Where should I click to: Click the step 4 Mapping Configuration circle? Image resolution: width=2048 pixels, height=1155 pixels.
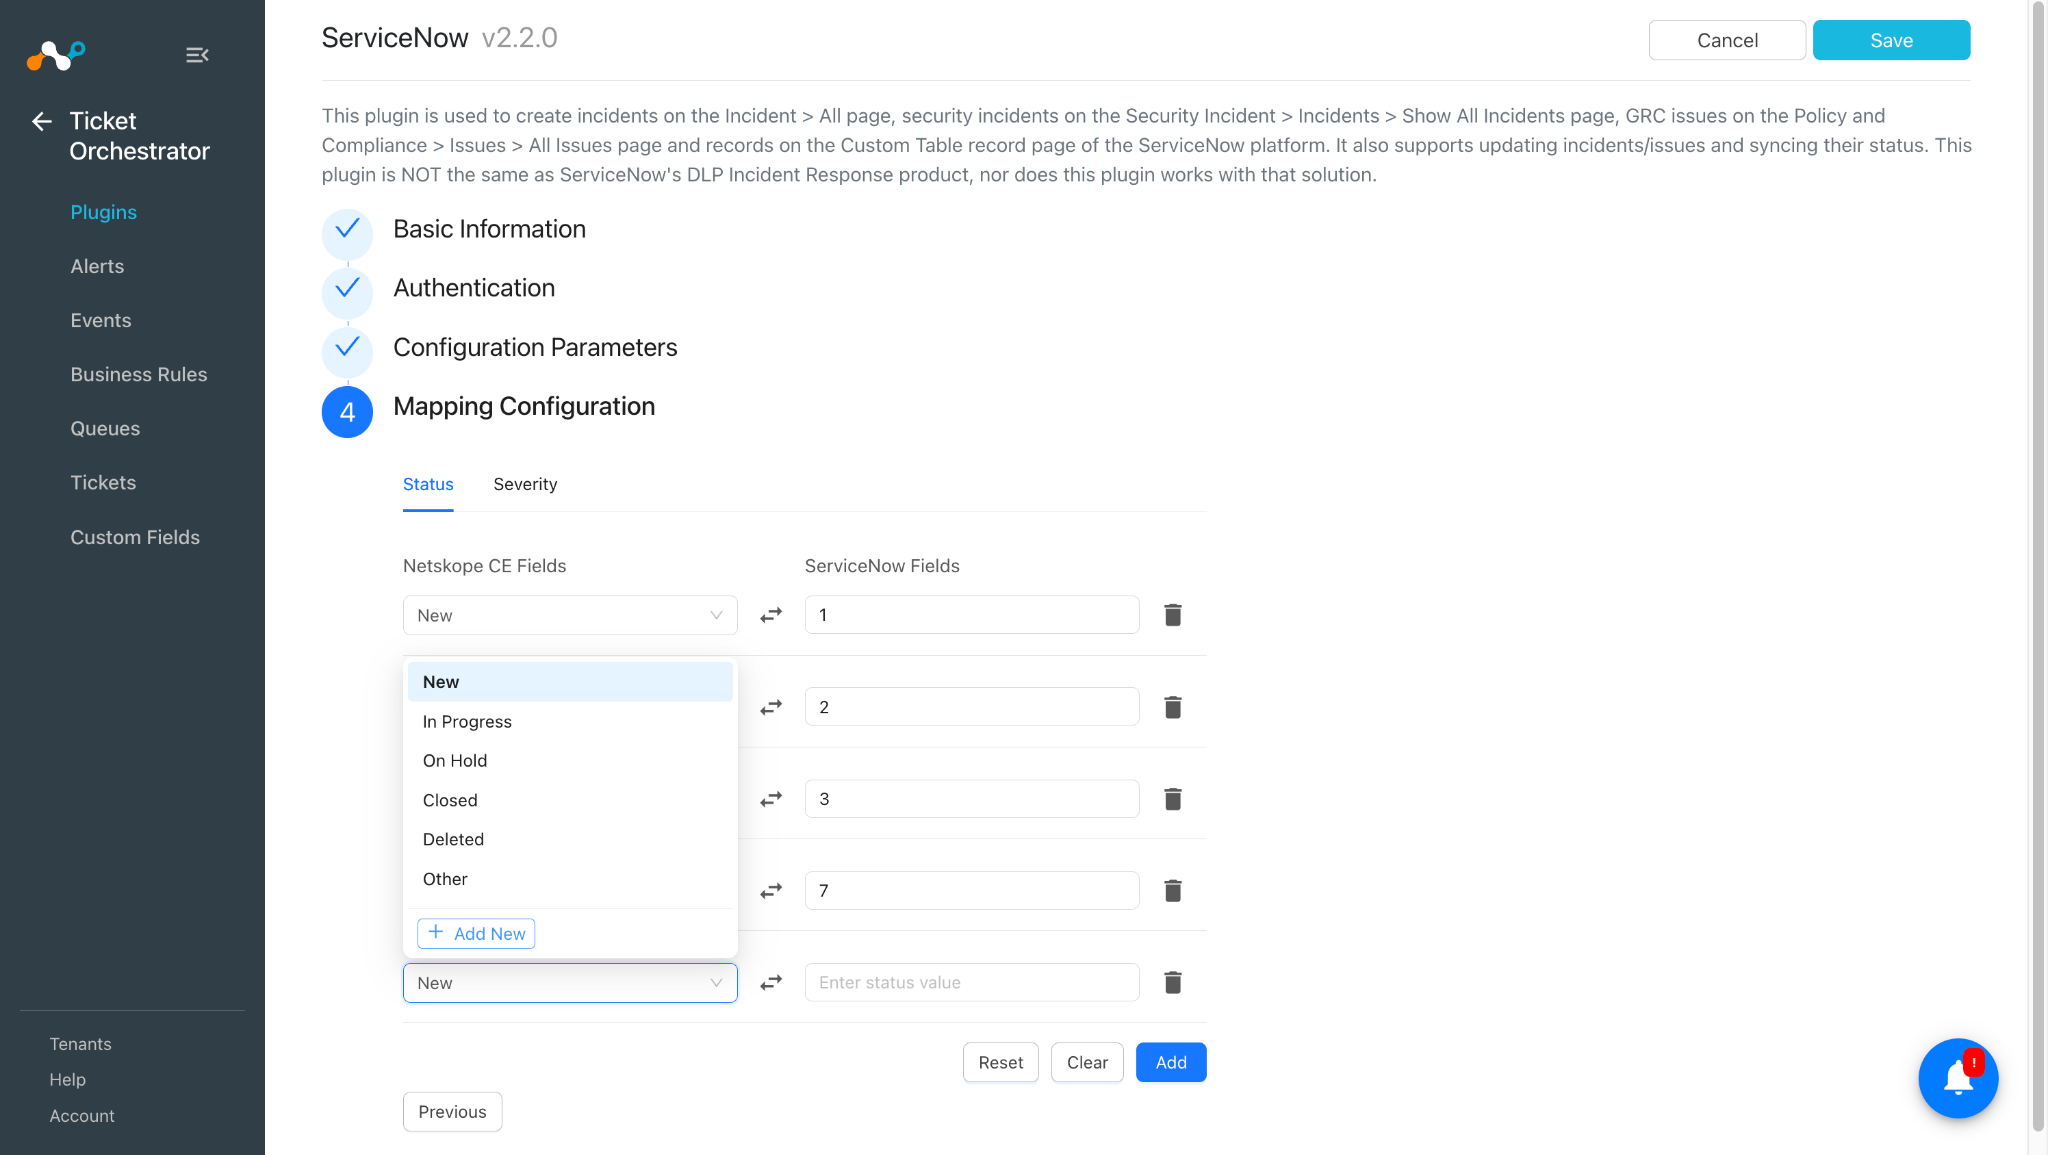347,411
